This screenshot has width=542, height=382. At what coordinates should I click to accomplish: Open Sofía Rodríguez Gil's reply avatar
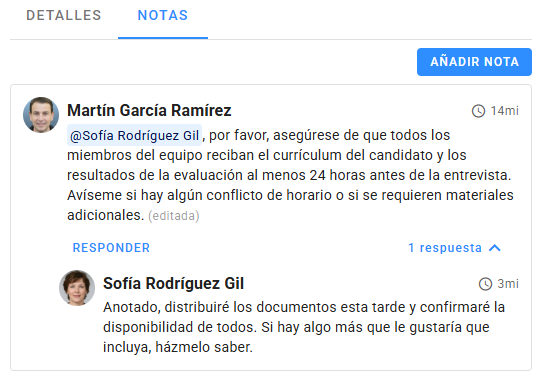tap(77, 288)
